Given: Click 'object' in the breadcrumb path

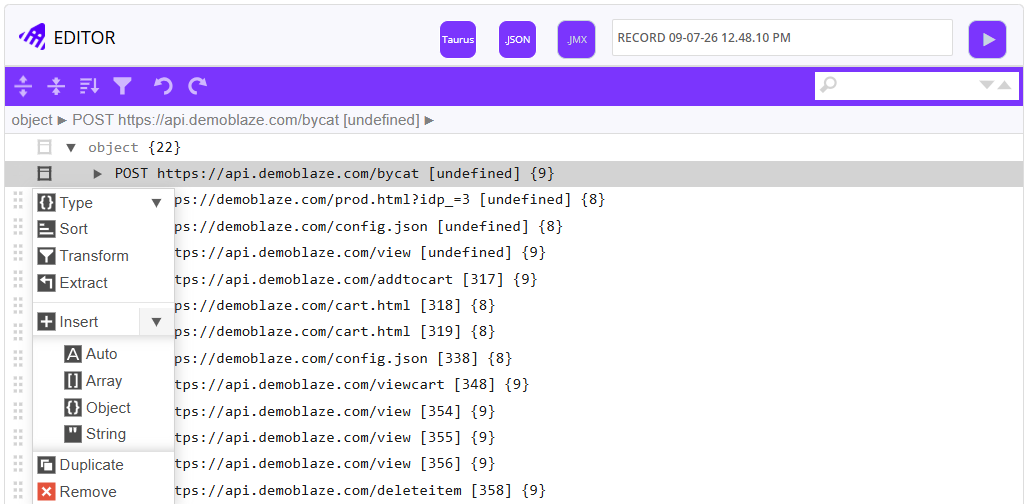Looking at the screenshot, I should click(x=31, y=120).
